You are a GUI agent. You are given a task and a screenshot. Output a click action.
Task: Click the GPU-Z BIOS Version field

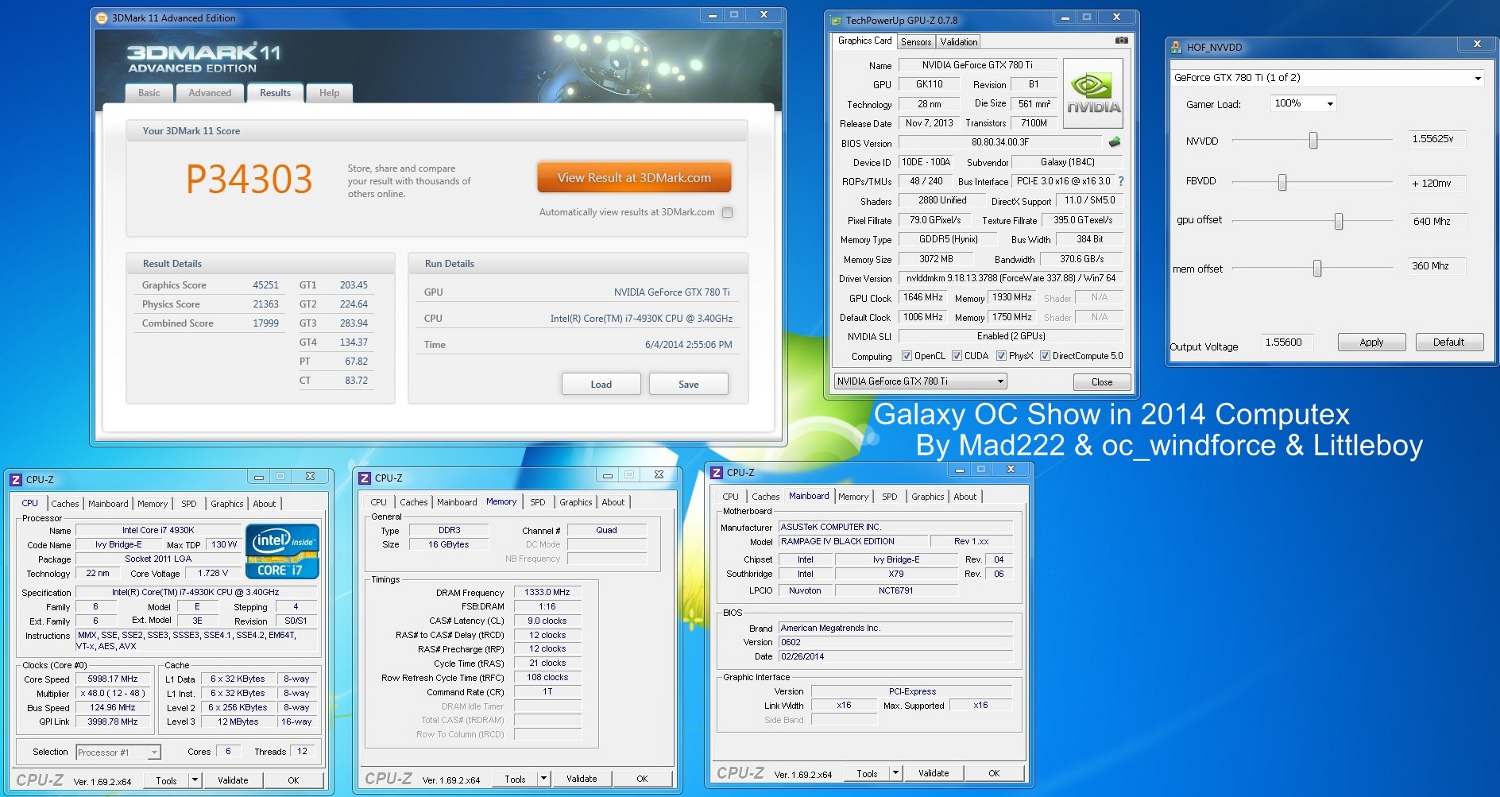[1000, 143]
